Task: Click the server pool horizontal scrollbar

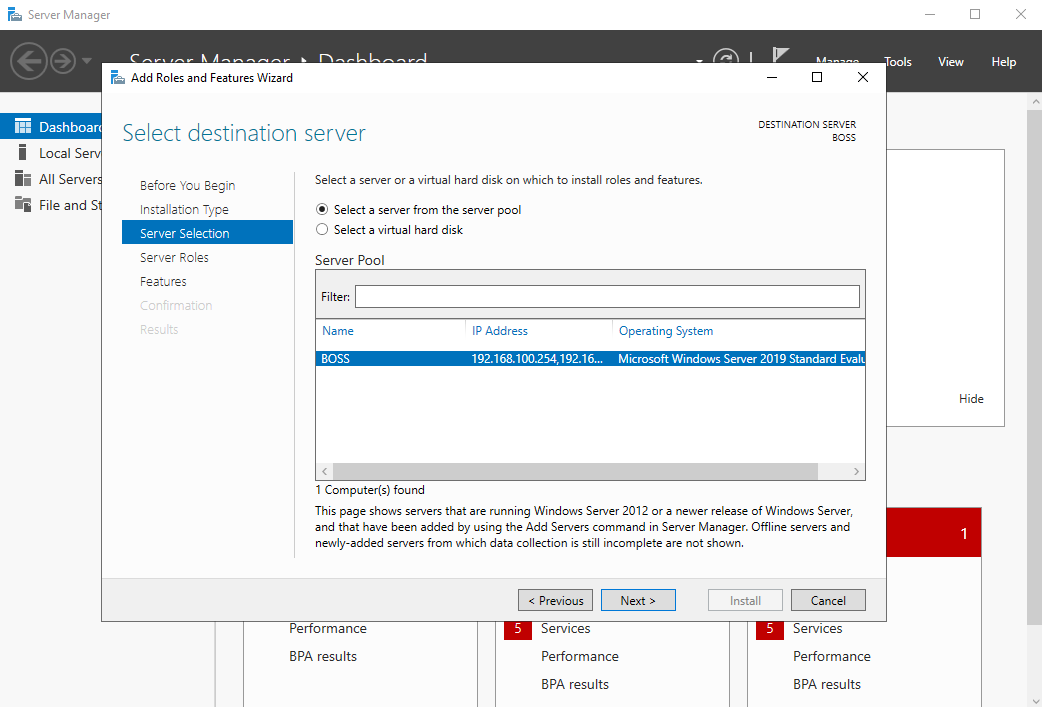Action: 575,472
